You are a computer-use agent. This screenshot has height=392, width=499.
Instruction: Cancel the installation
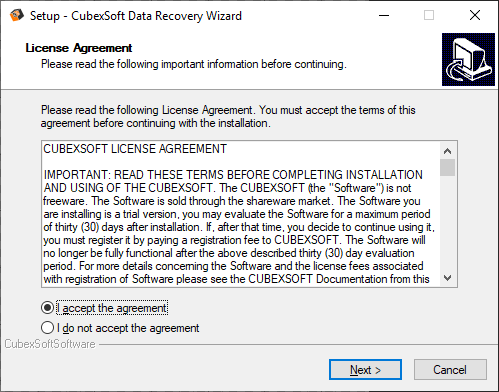[x=450, y=370]
